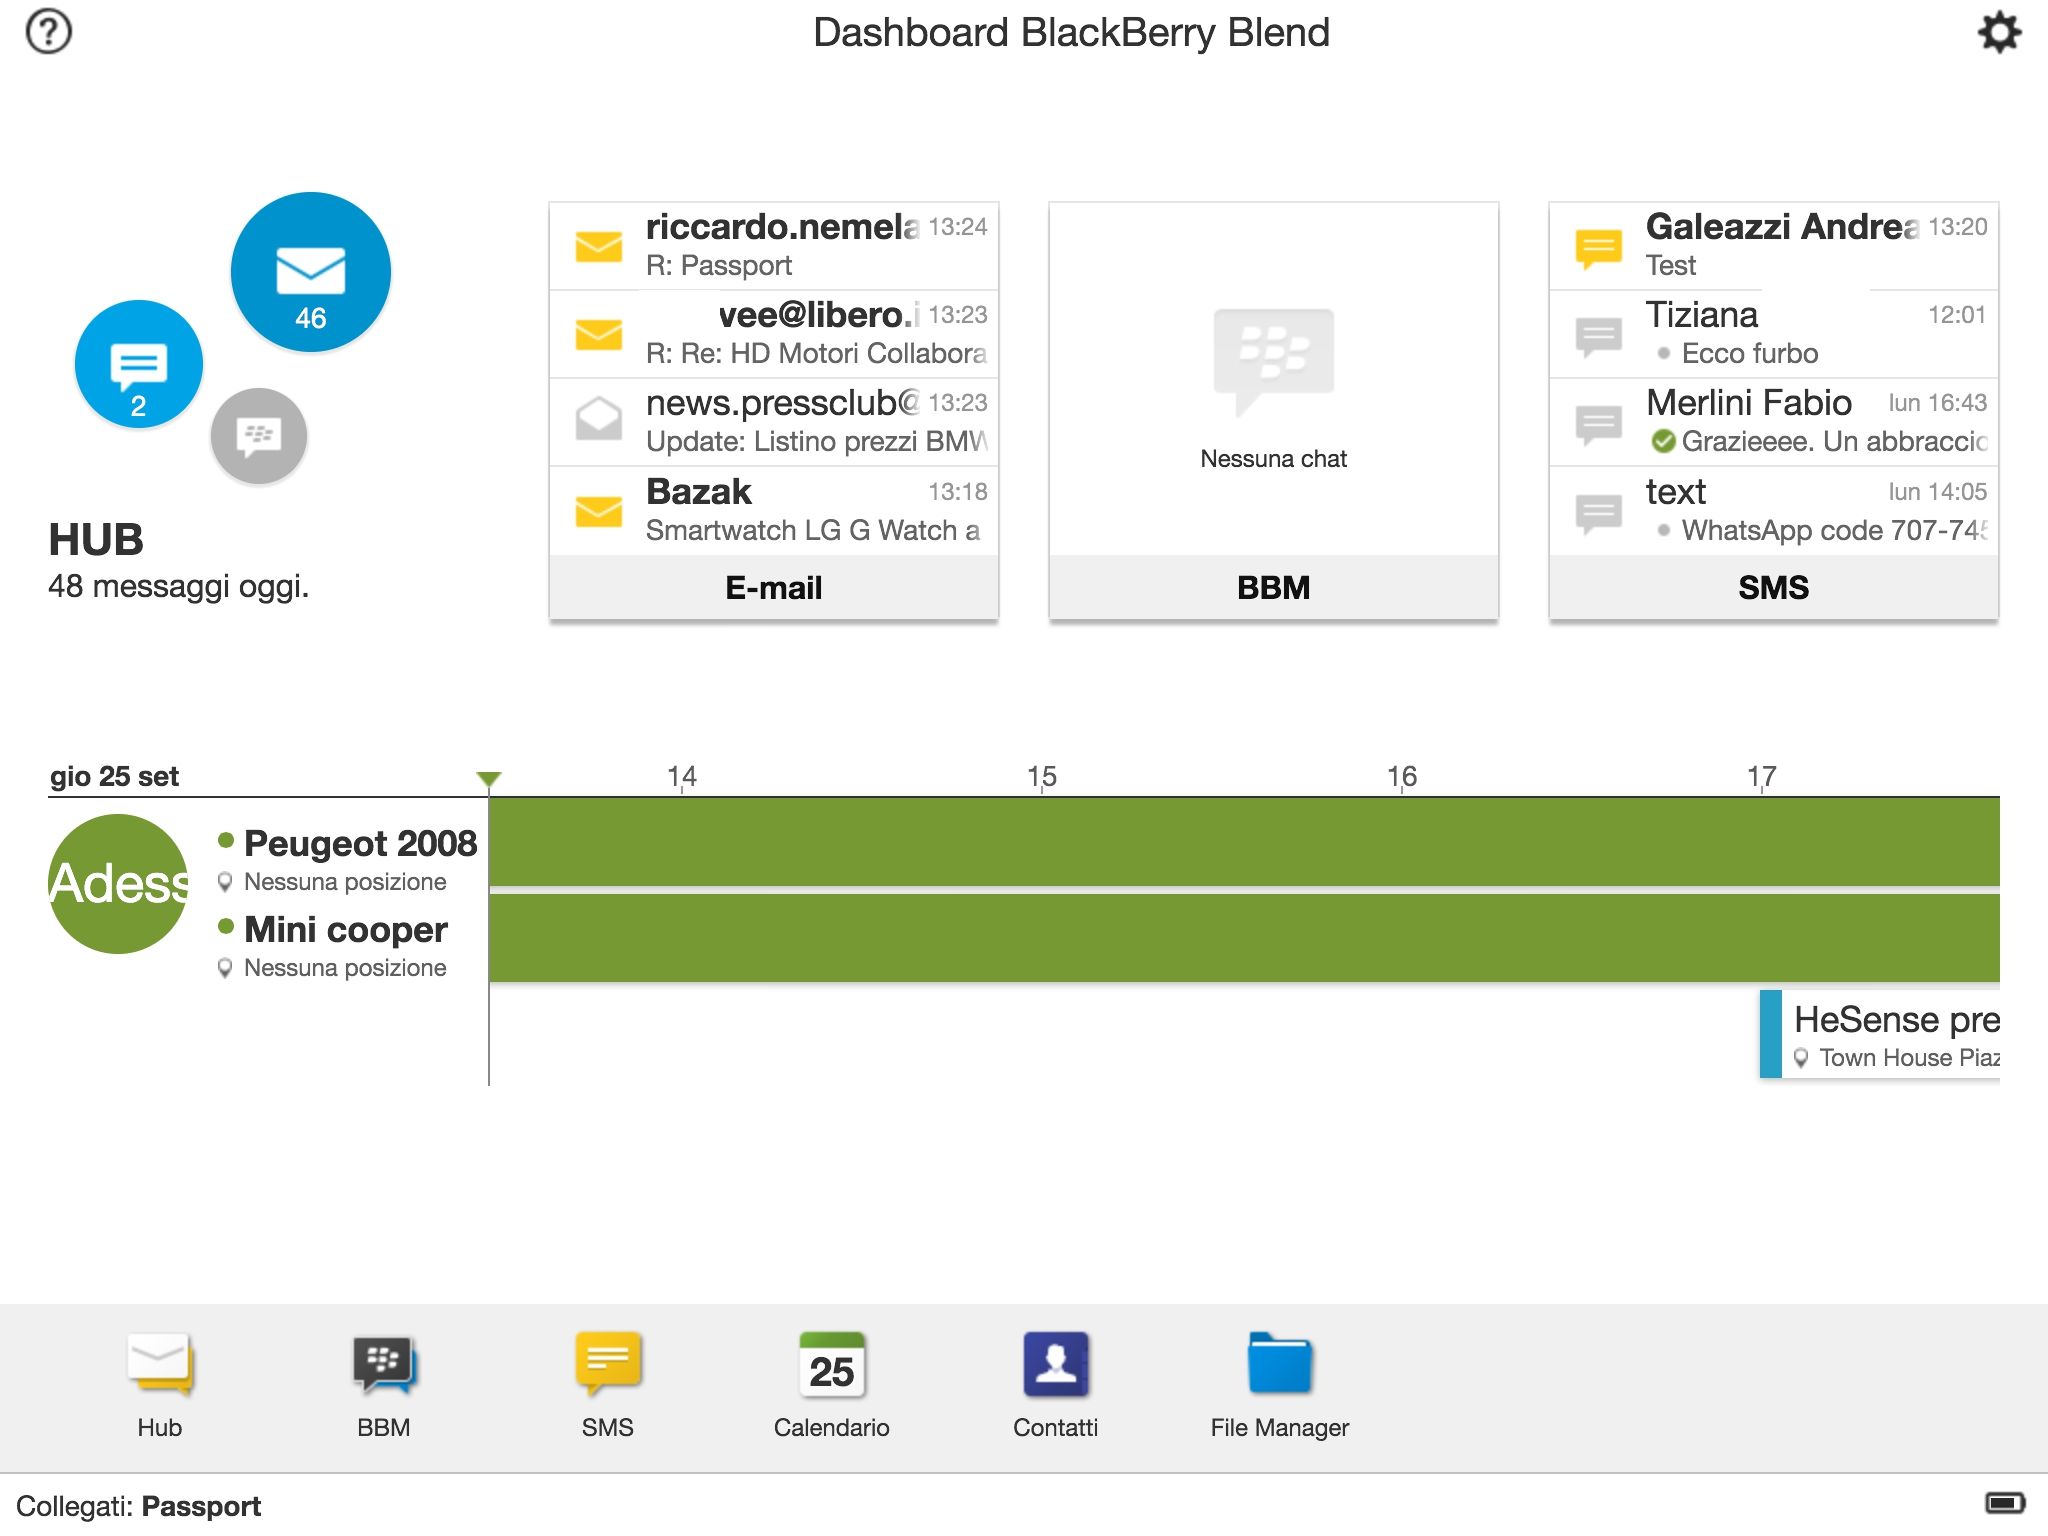Click the BBM logo above Nessuna chat

1274,362
